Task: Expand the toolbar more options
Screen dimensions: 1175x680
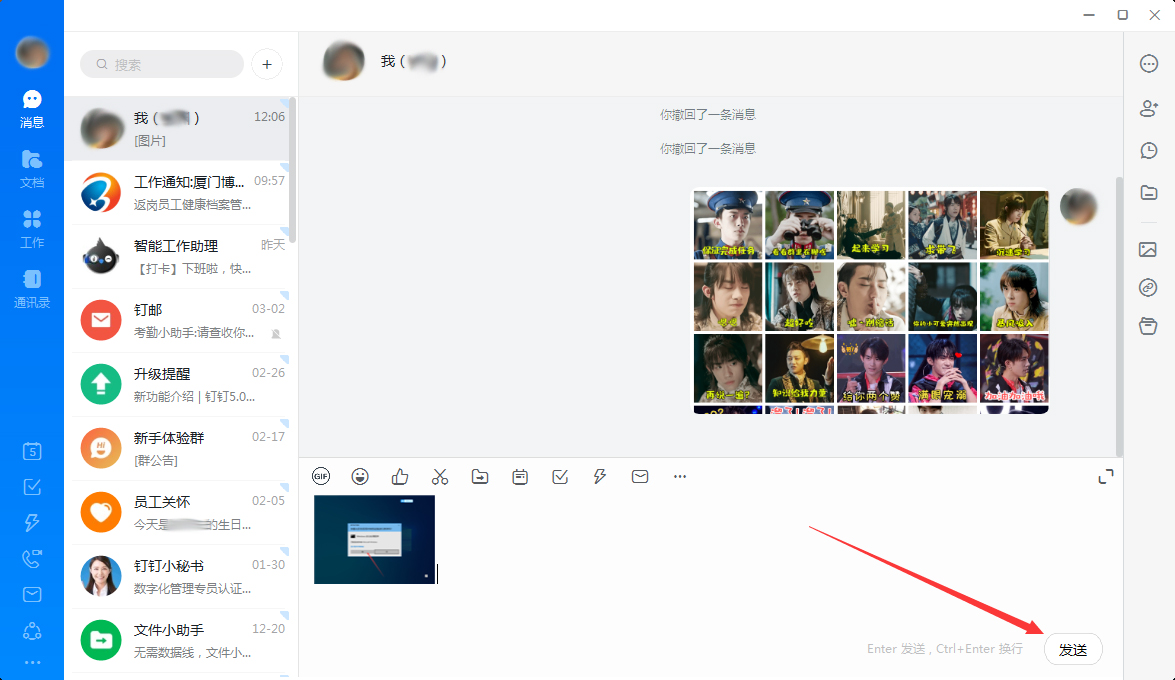Action: click(x=680, y=476)
